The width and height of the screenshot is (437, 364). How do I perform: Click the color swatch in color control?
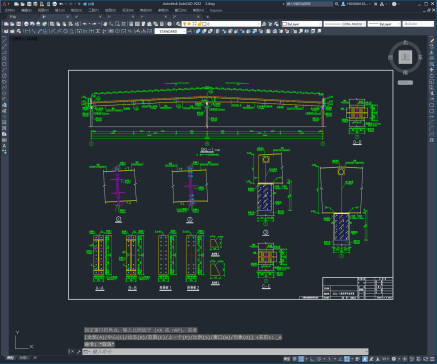pos(285,24)
